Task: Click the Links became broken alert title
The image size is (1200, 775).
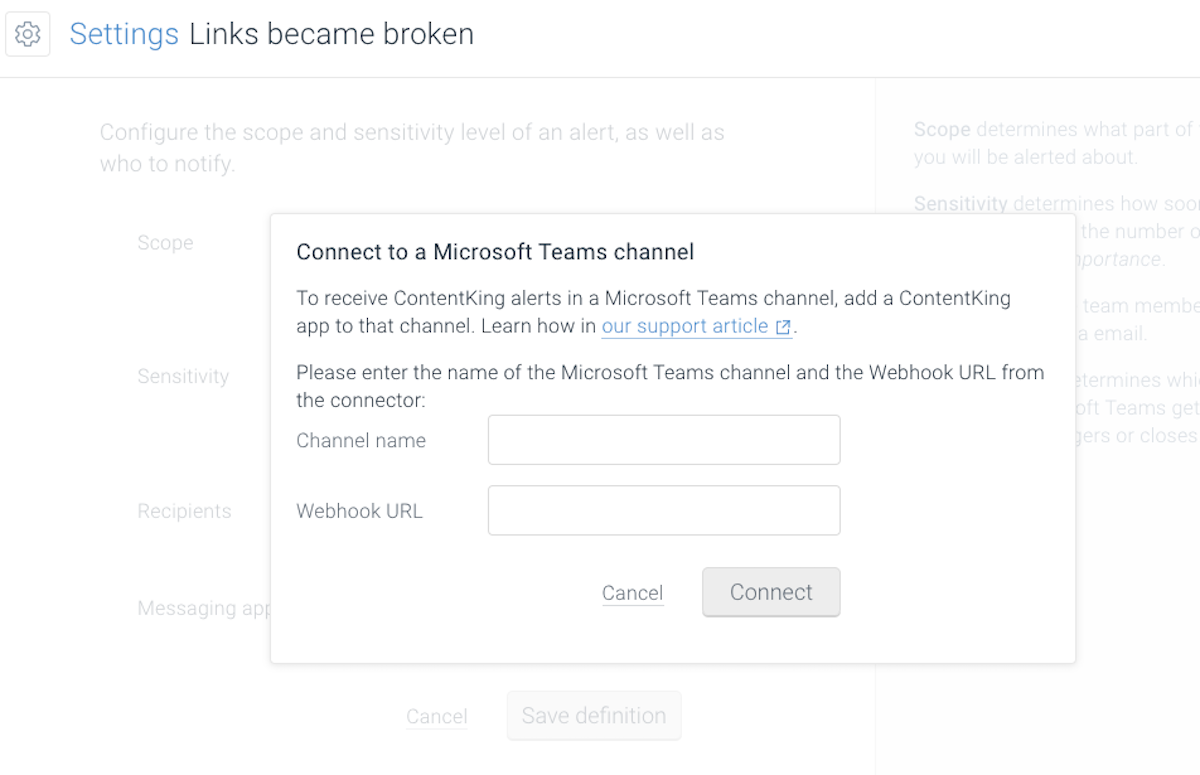Action: tap(329, 33)
